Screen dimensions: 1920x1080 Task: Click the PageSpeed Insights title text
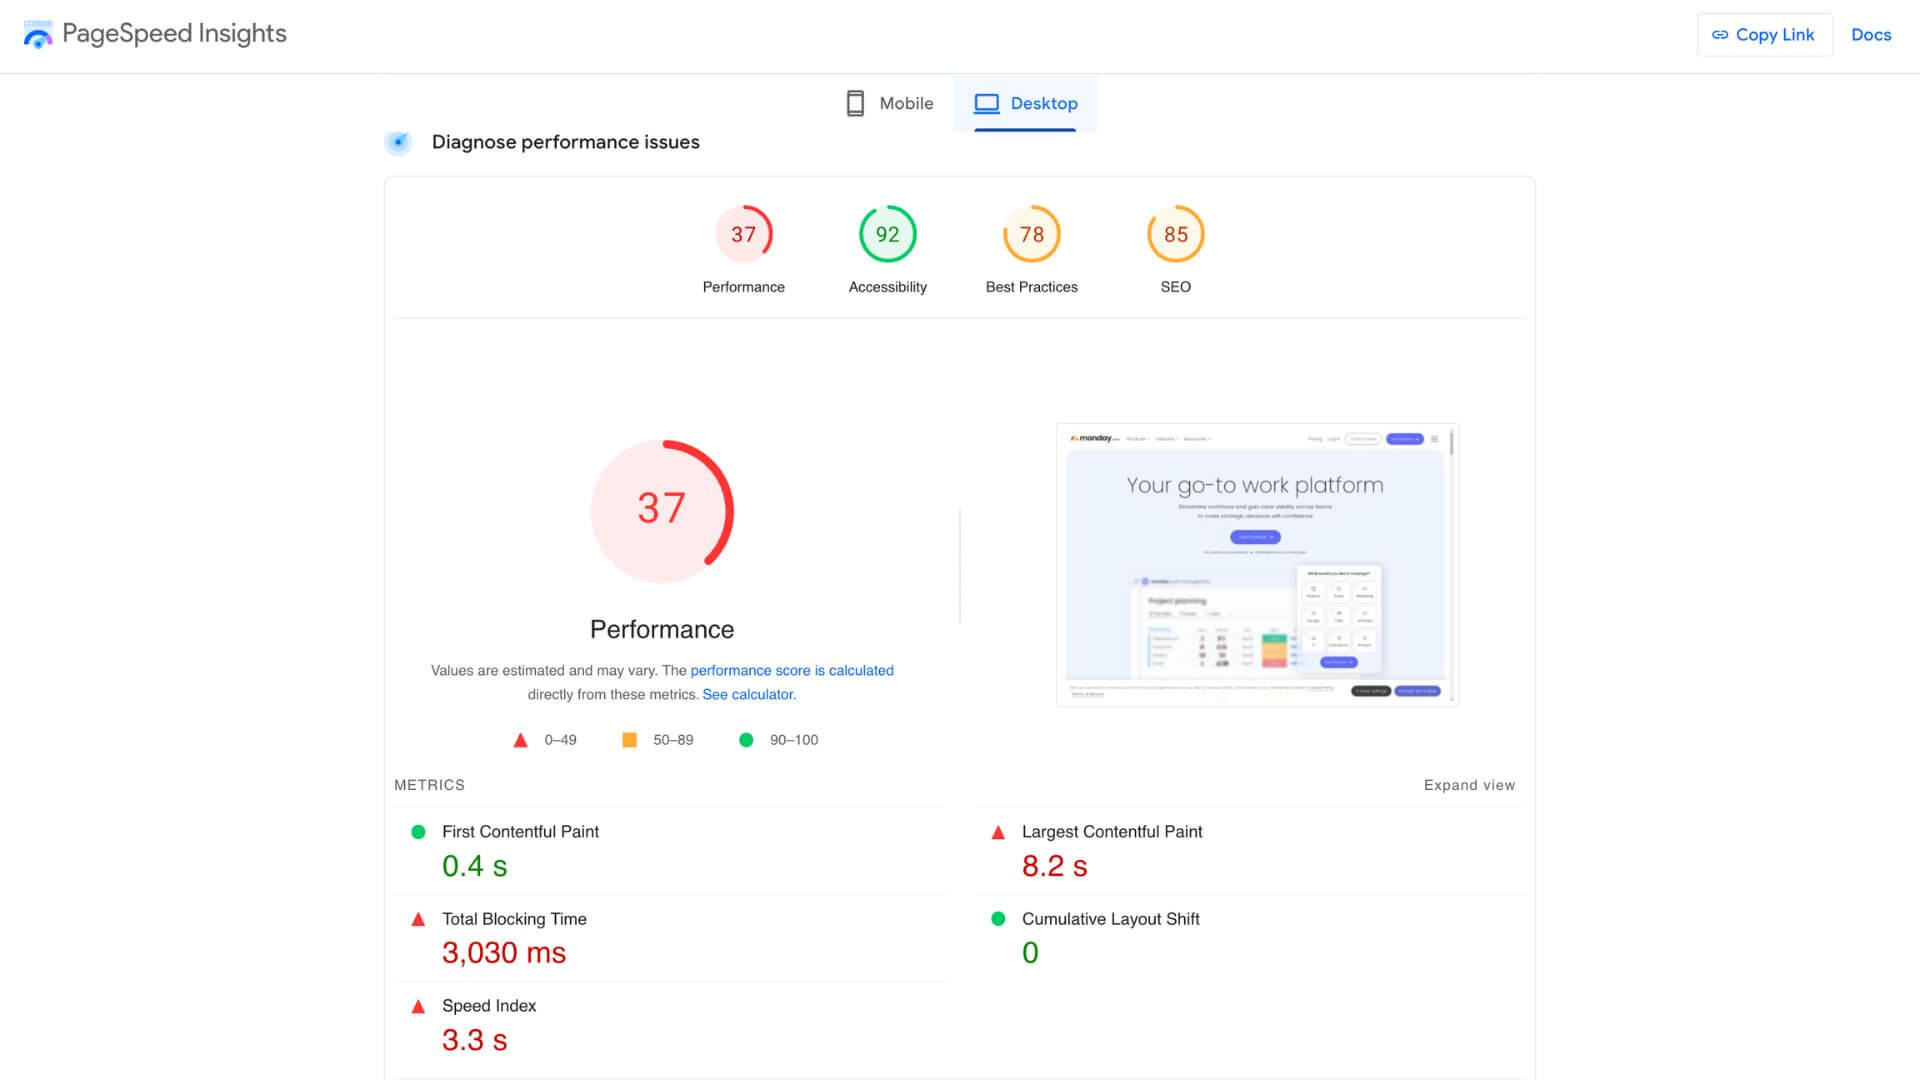pyautogui.click(x=174, y=34)
